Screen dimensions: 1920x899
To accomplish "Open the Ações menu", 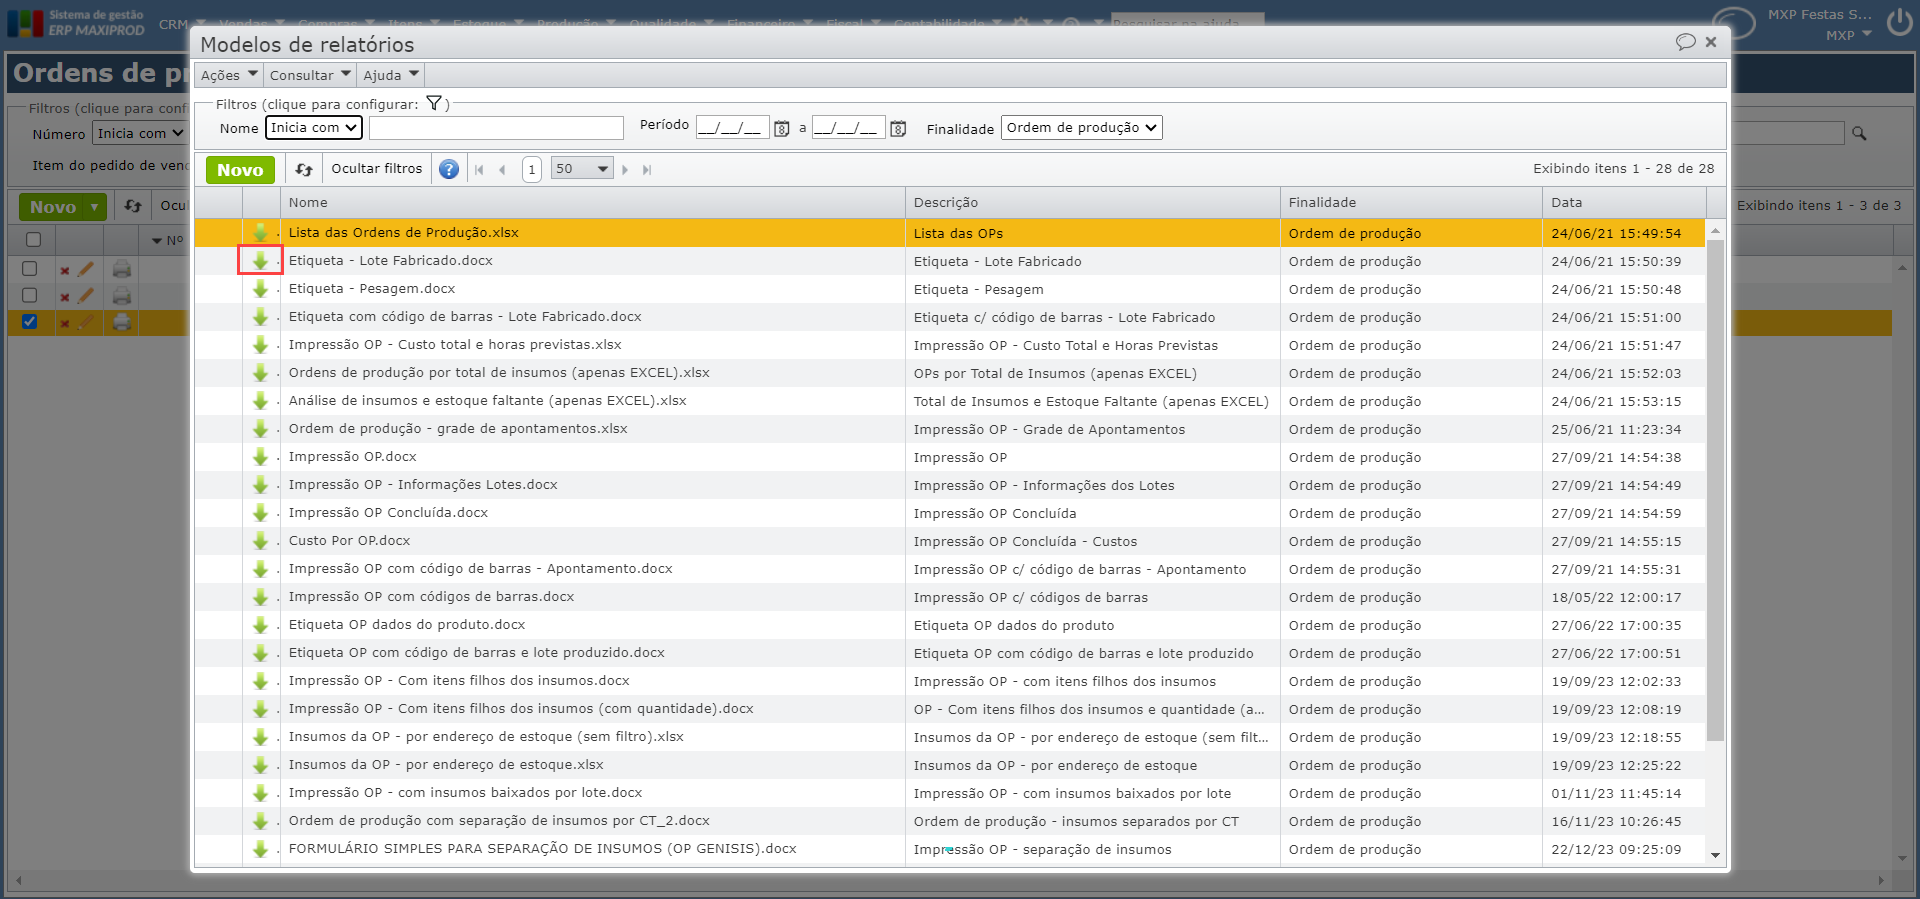I will click(229, 75).
